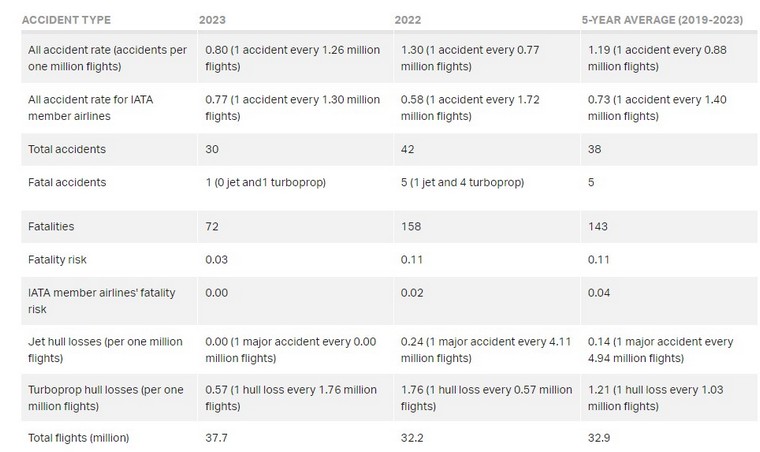This screenshot has height=452, width=760.
Task: Select the 2022 fatalities value 158
Action: point(411,226)
